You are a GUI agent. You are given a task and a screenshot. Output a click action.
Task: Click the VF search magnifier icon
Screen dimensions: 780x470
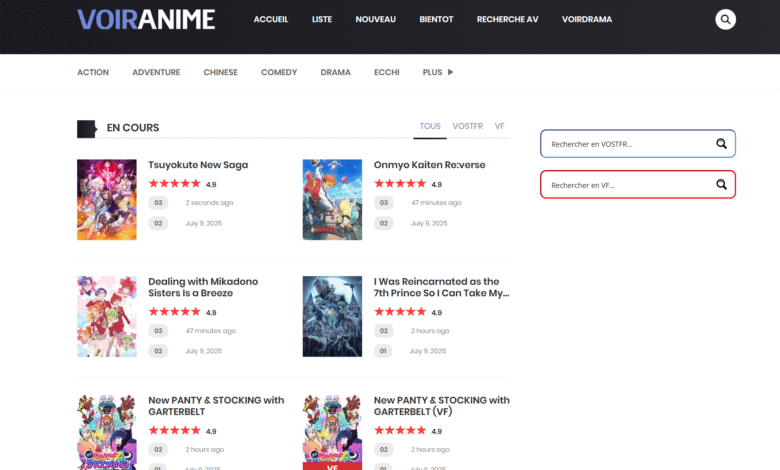pyautogui.click(x=721, y=185)
